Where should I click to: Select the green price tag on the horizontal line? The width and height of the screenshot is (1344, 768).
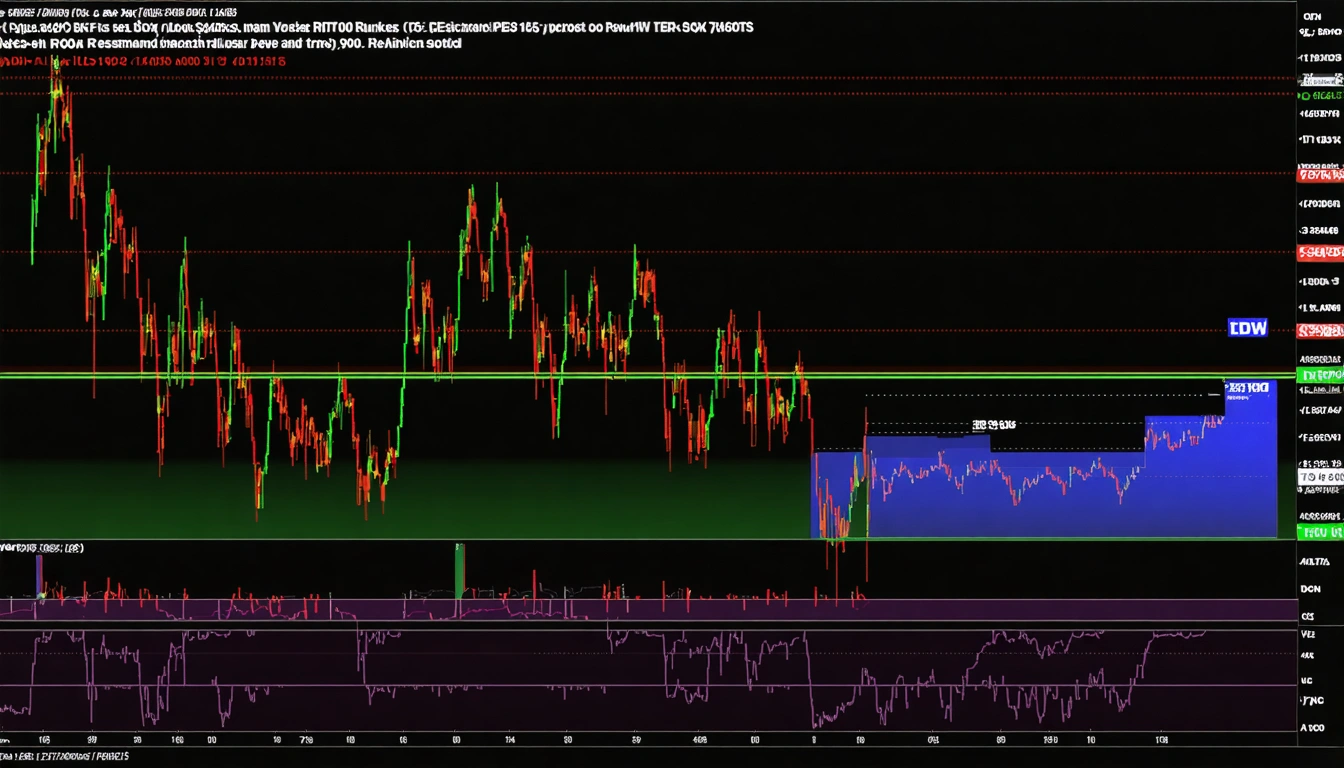(1319, 375)
